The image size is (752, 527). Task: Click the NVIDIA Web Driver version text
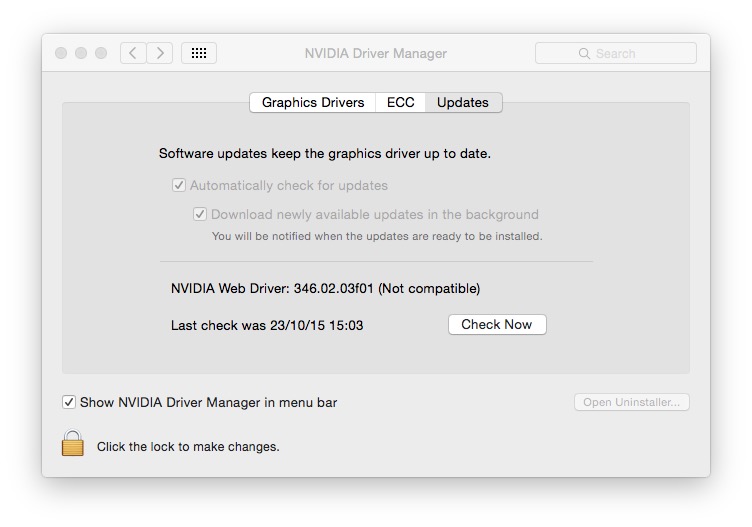coord(325,289)
